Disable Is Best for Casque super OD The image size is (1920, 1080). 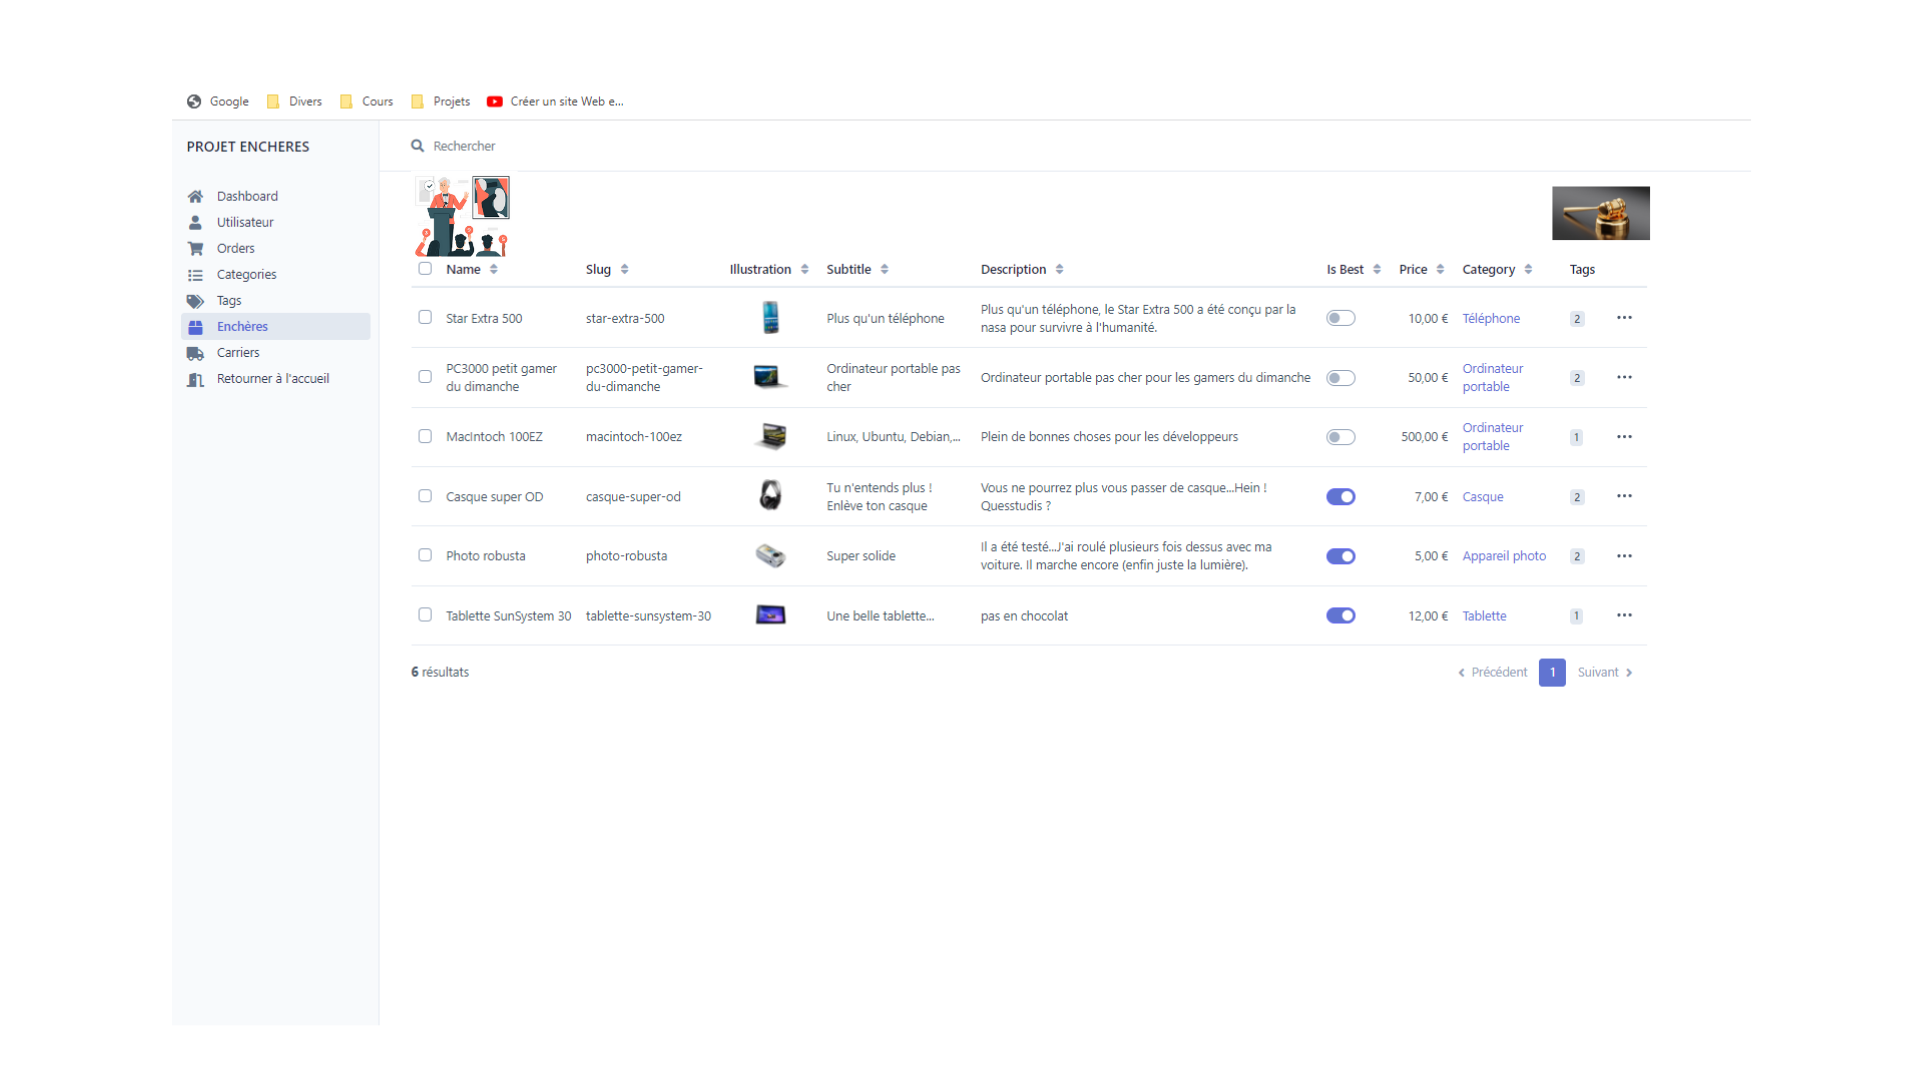point(1340,496)
